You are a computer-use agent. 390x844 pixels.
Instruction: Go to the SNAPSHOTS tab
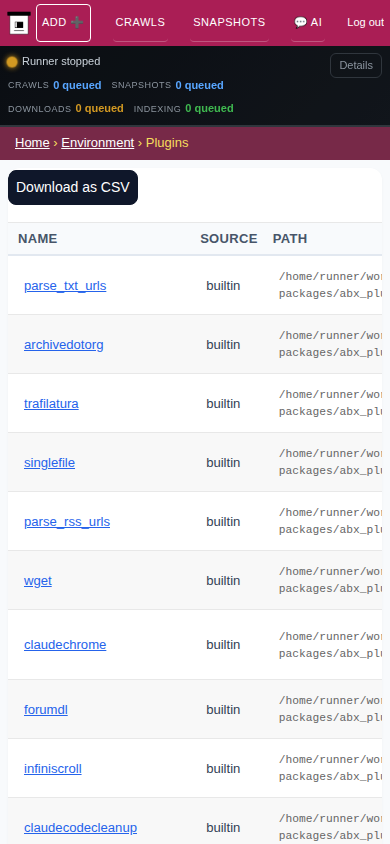tap(229, 23)
